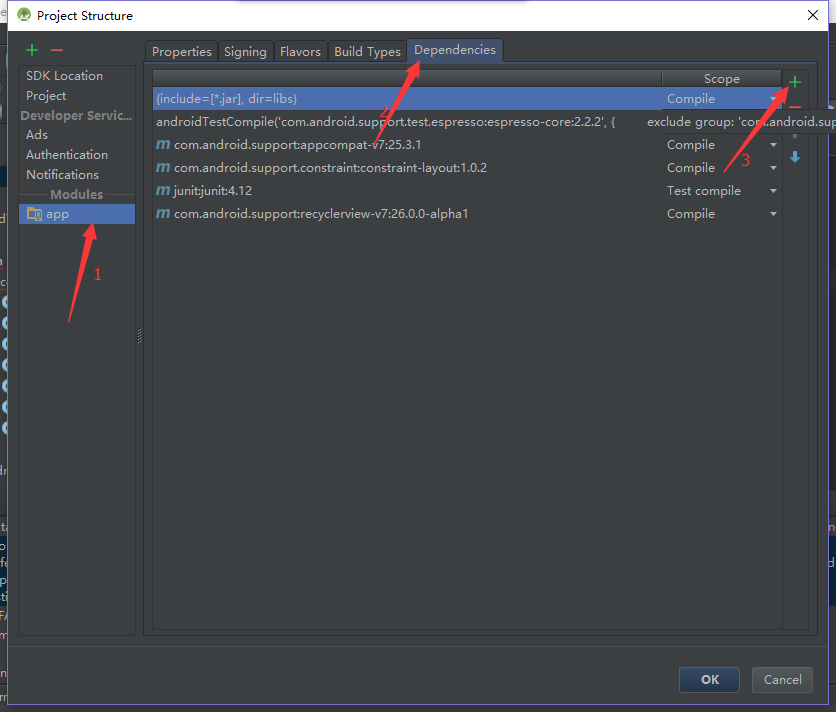Image resolution: width=836 pixels, height=712 pixels.
Task: Open scope dropdown for libs jar row
Action: pyautogui.click(x=773, y=99)
